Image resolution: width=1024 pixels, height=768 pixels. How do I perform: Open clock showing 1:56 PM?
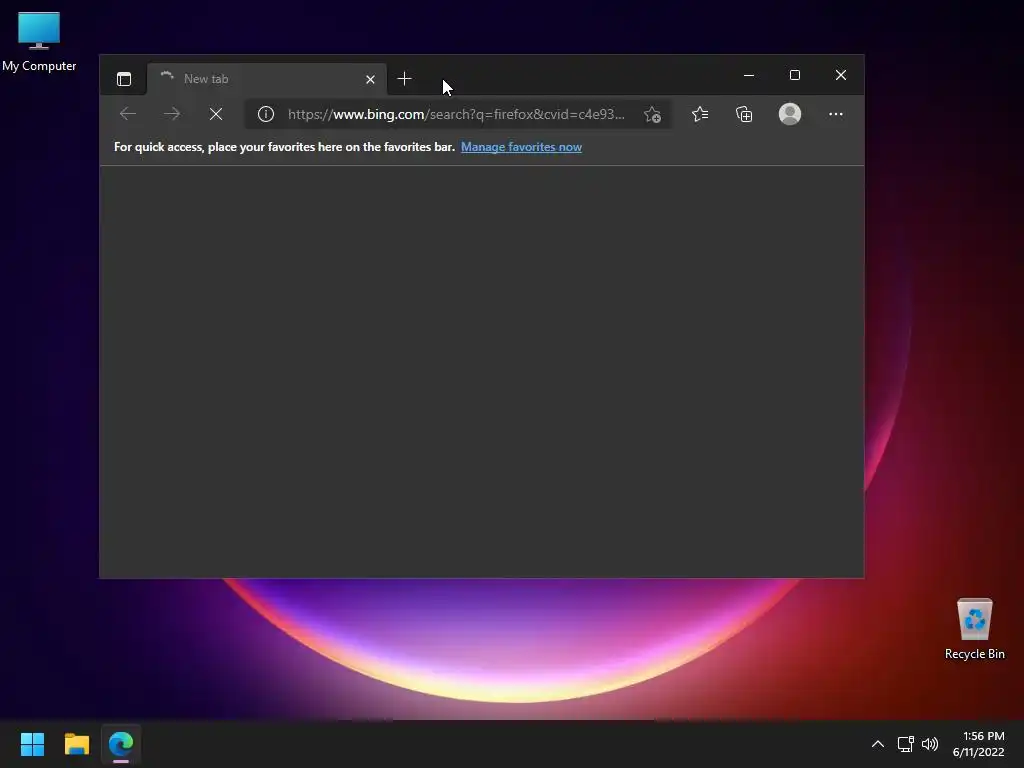(978, 744)
